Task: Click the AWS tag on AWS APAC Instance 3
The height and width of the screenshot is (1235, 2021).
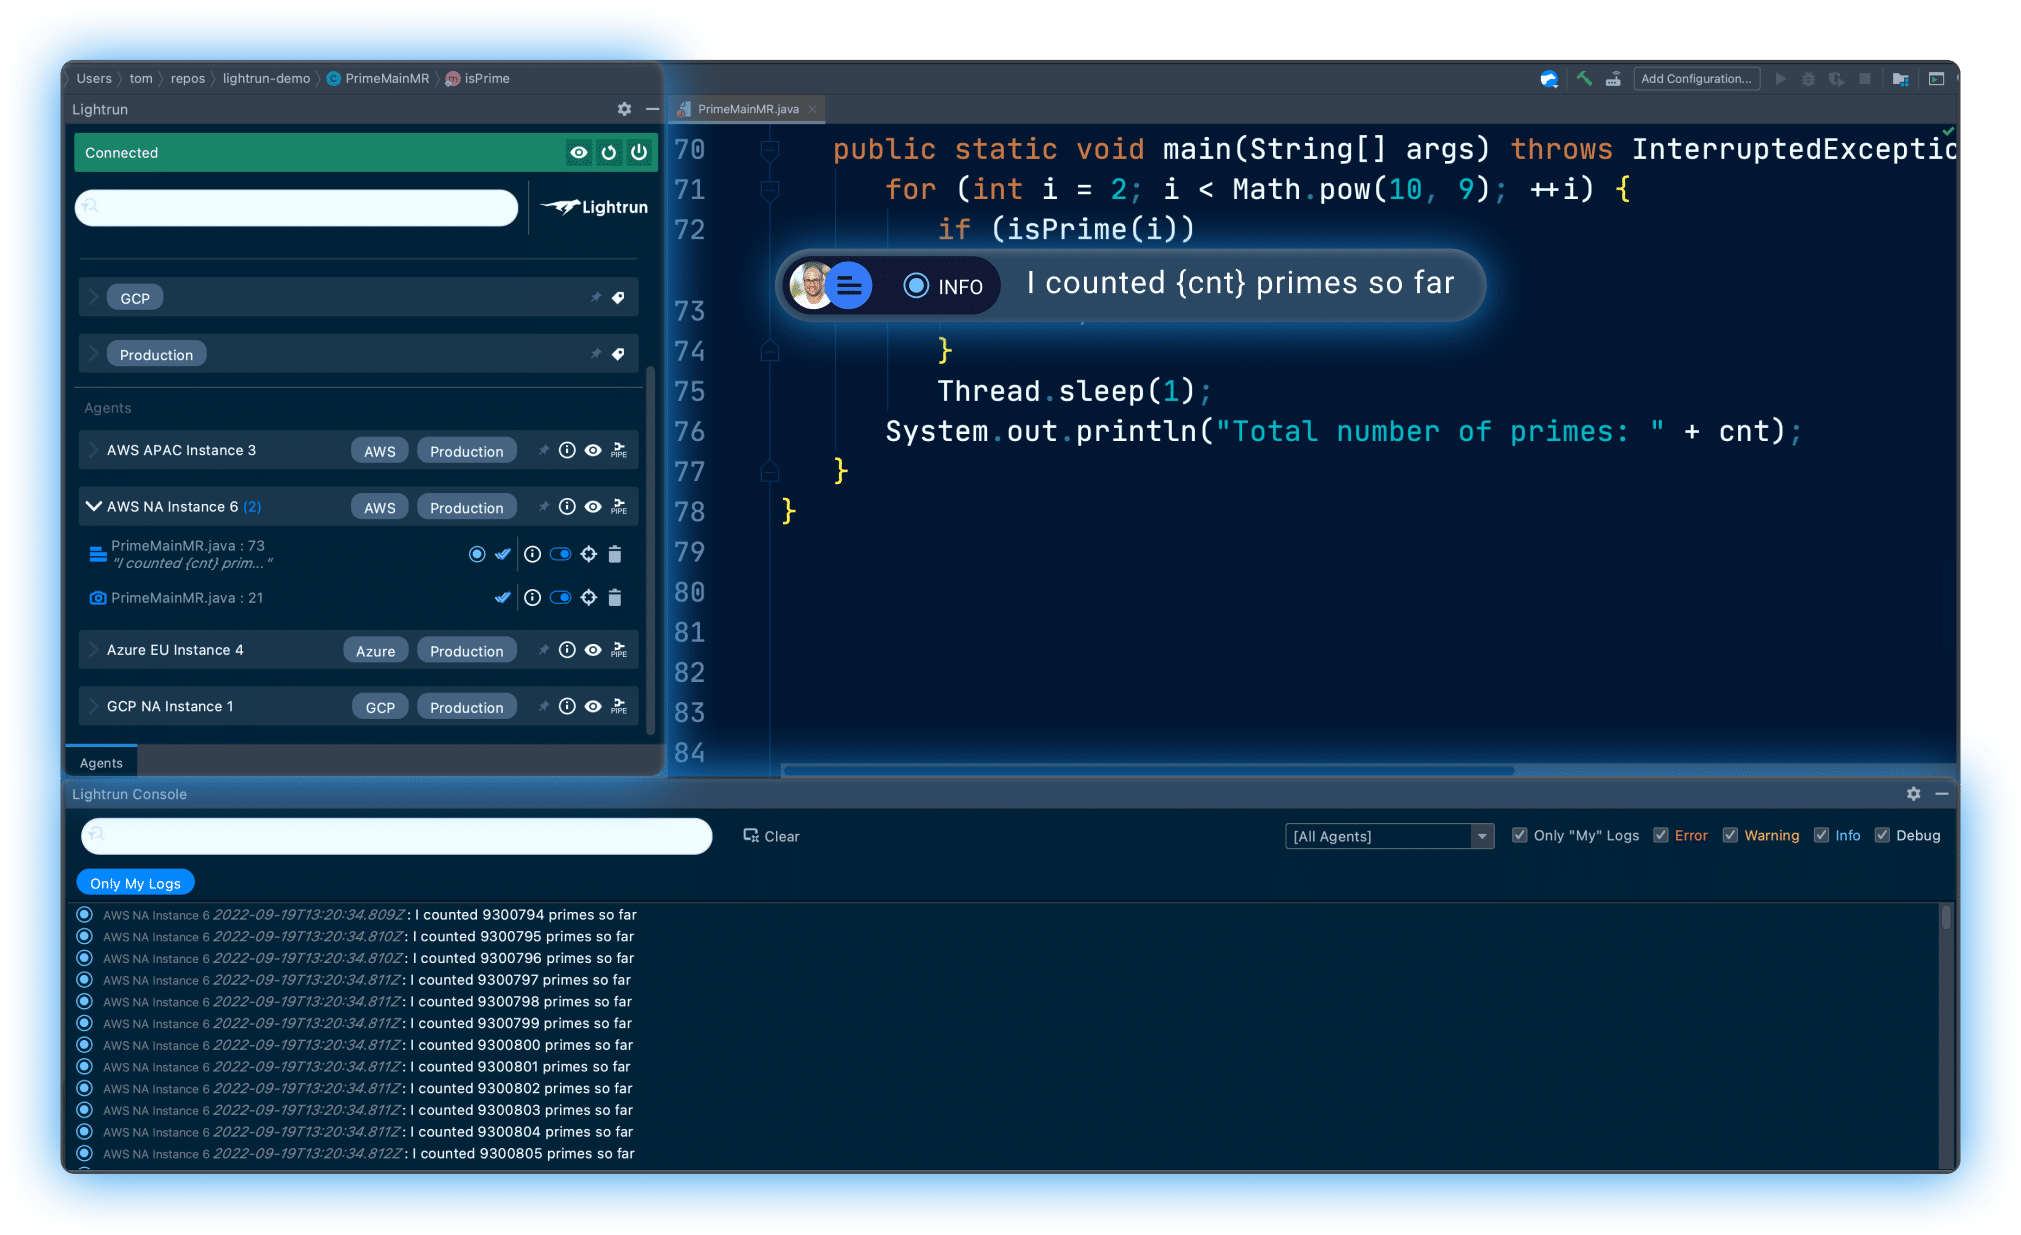Action: pos(379,451)
